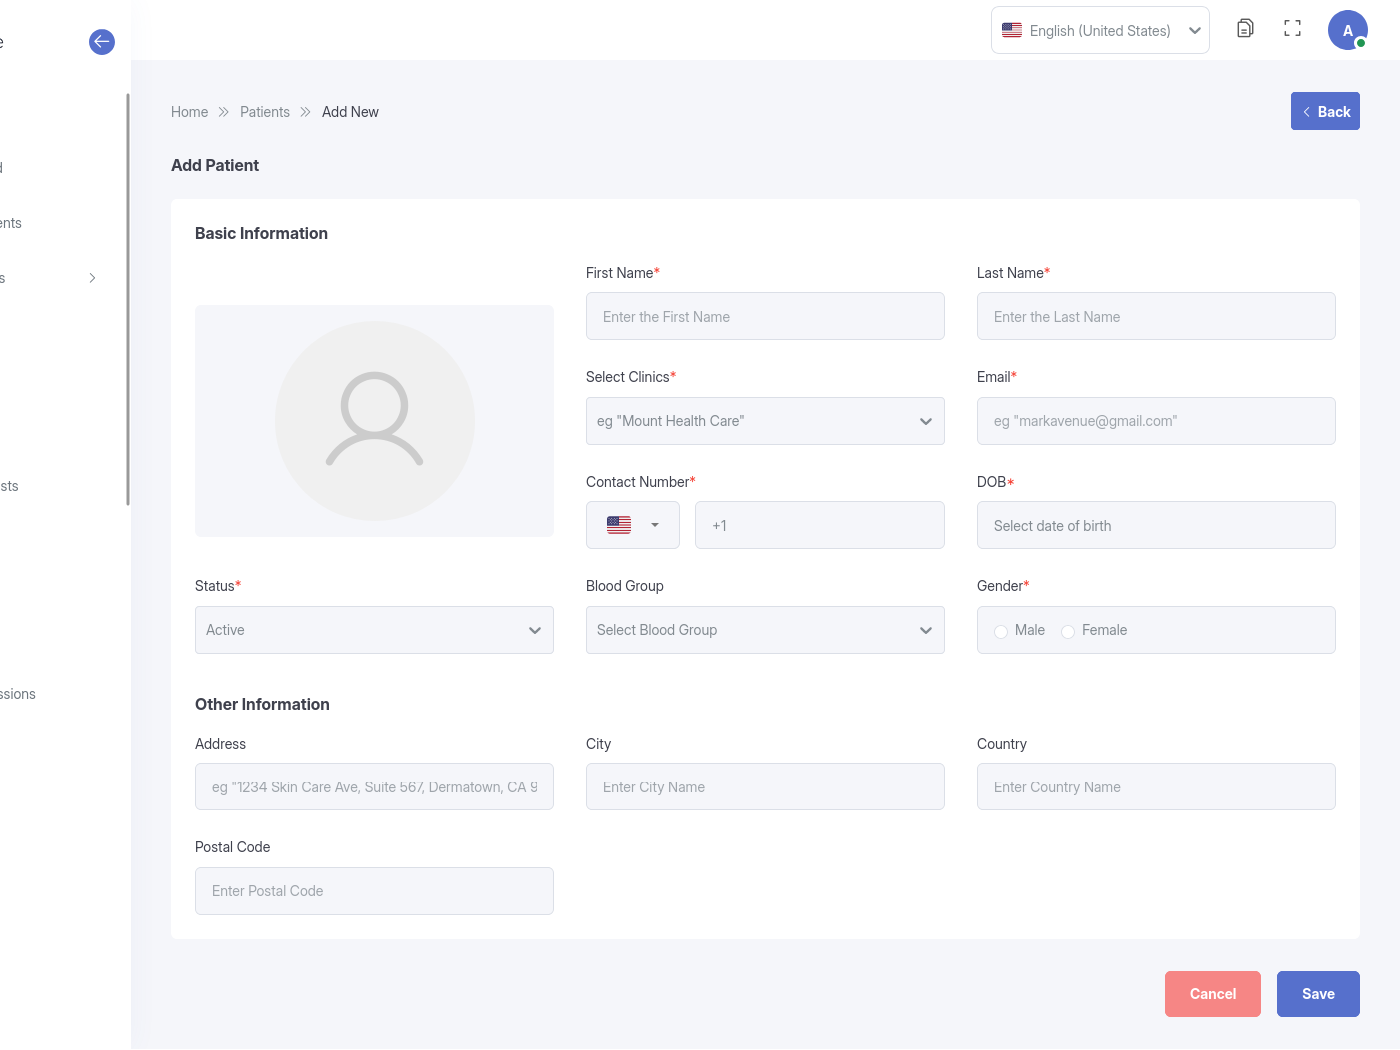Click the patient profile photo placeholder

tap(374, 421)
